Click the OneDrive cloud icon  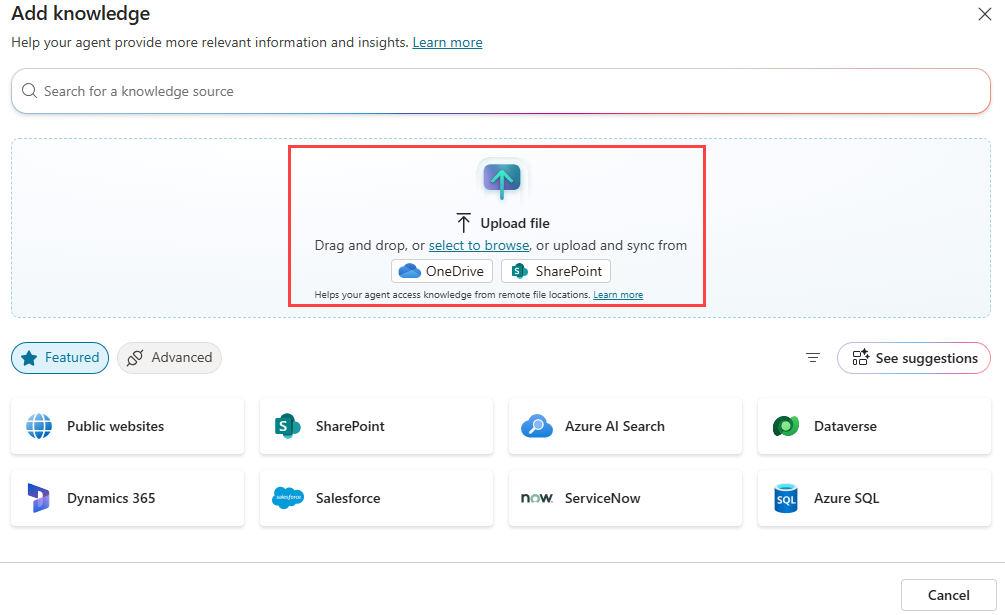(x=410, y=271)
